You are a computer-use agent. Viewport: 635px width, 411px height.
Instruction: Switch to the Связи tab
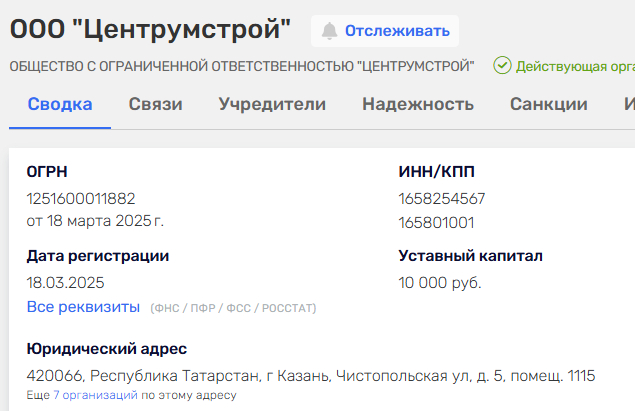(155, 104)
